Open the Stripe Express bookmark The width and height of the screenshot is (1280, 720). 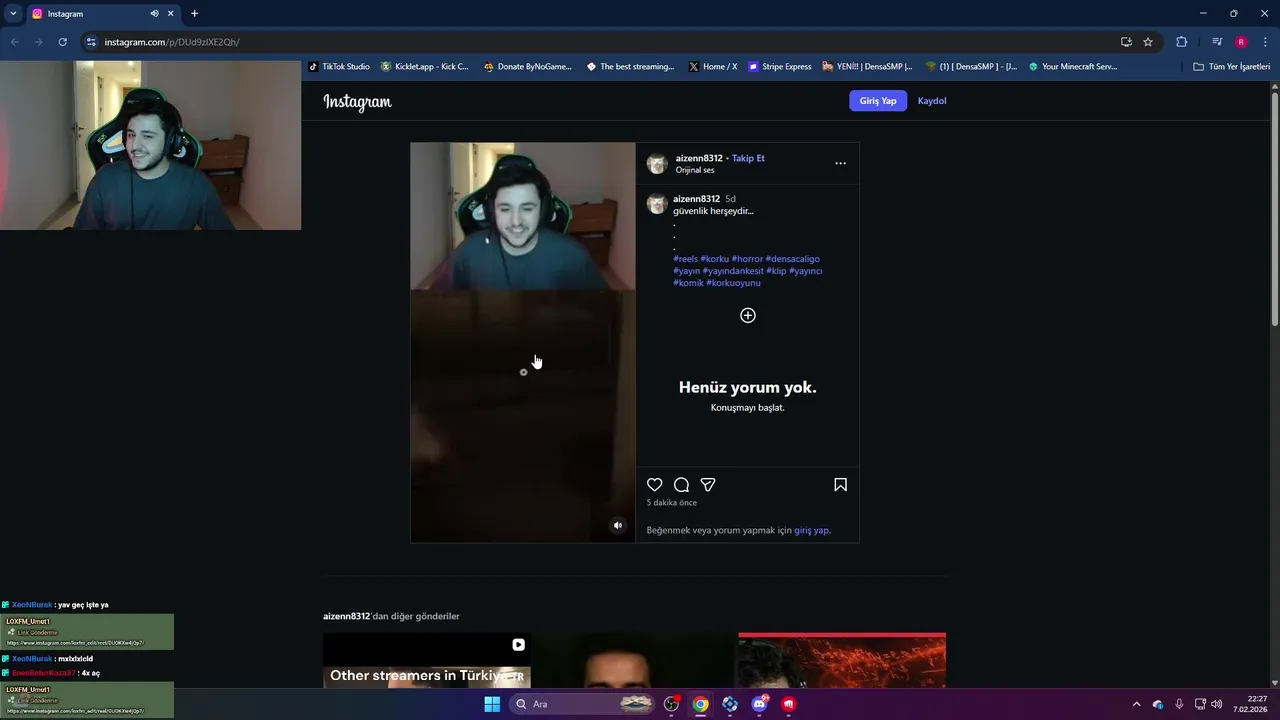tap(780, 67)
